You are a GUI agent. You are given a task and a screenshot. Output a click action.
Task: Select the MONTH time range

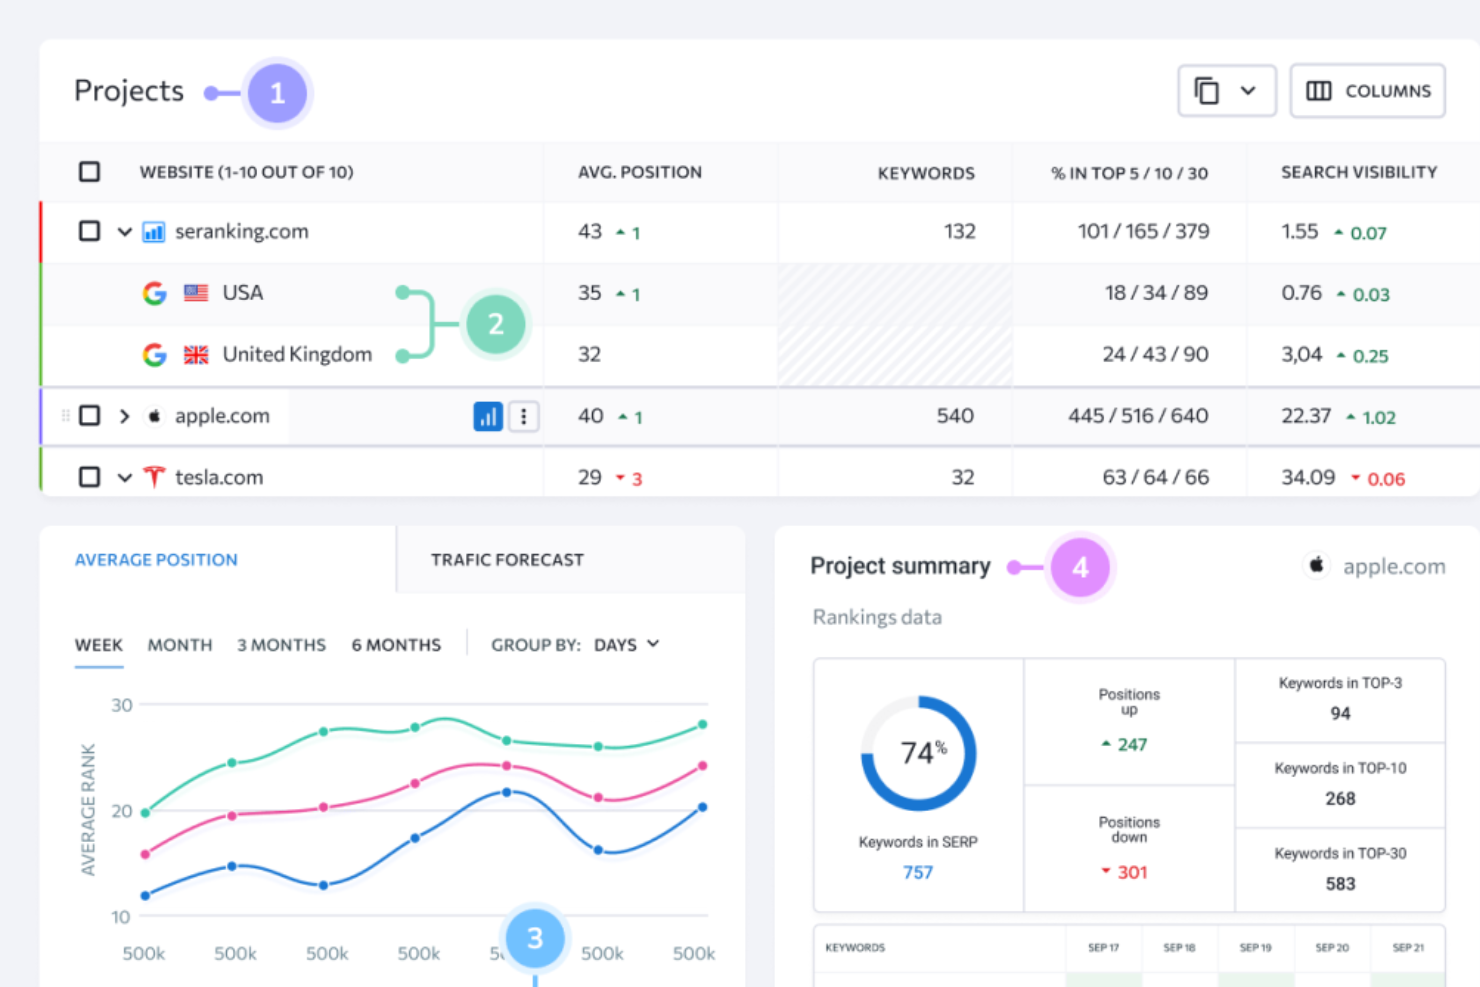(x=180, y=645)
